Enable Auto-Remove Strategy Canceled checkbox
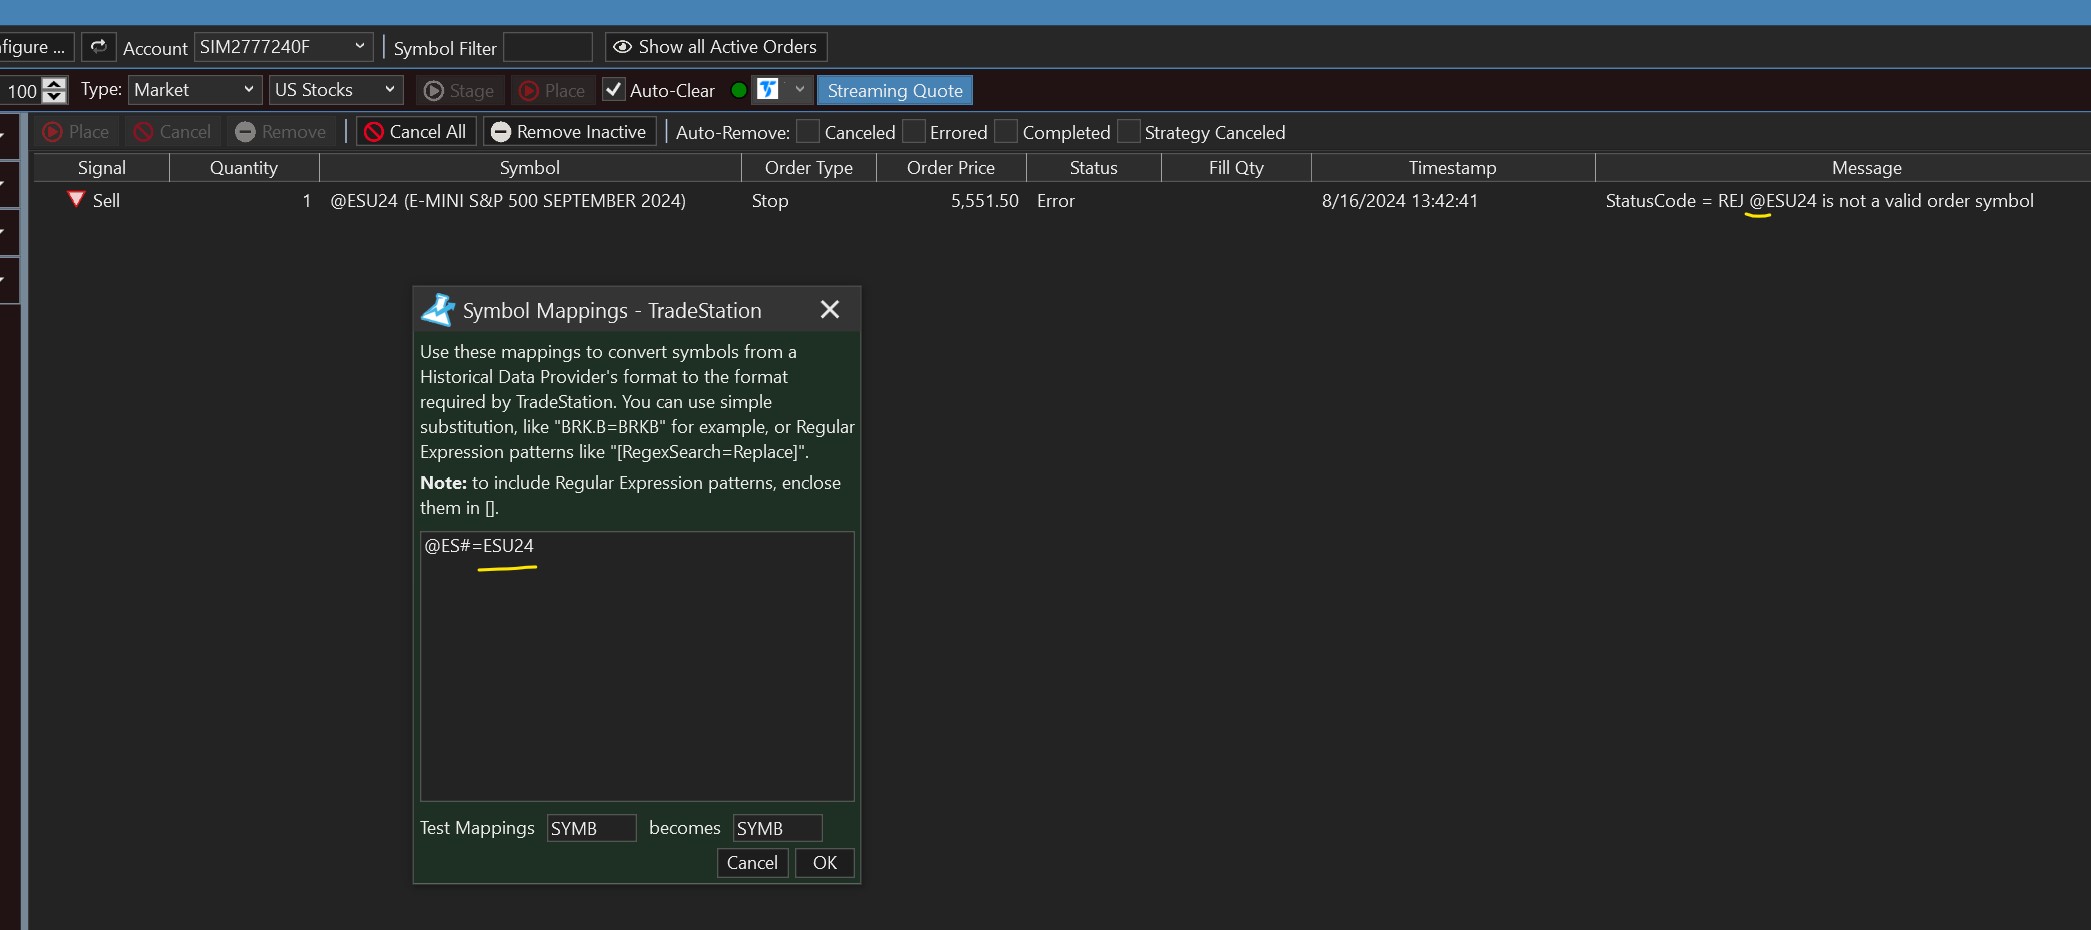This screenshot has height=930, width=2091. (1128, 132)
